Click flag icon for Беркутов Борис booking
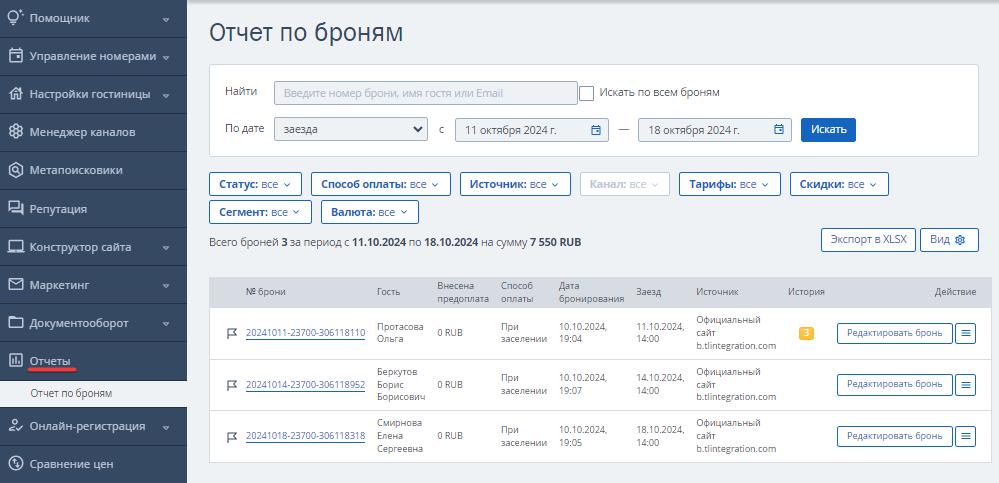The width and height of the screenshot is (999, 483). point(232,385)
